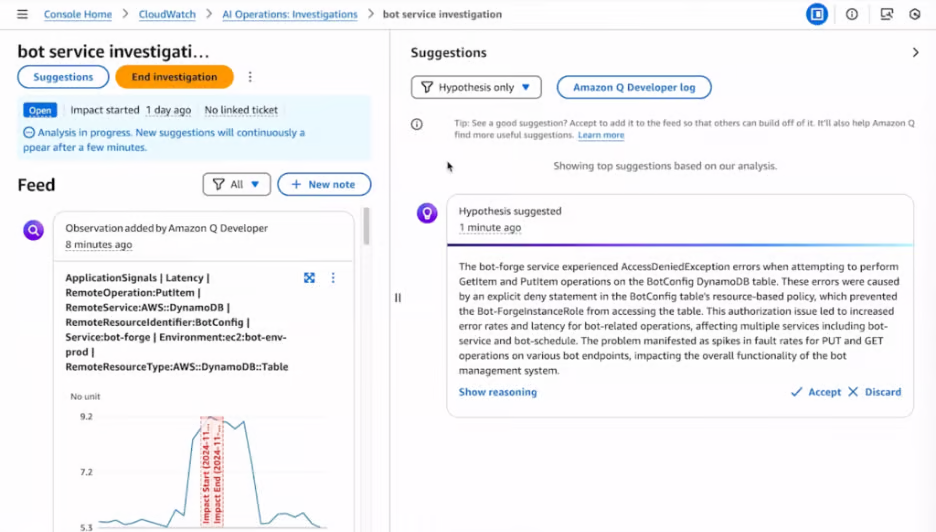Click the Amazon Q observation avatar icon
The height and width of the screenshot is (532, 936).
pyautogui.click(x=34, y=230)
